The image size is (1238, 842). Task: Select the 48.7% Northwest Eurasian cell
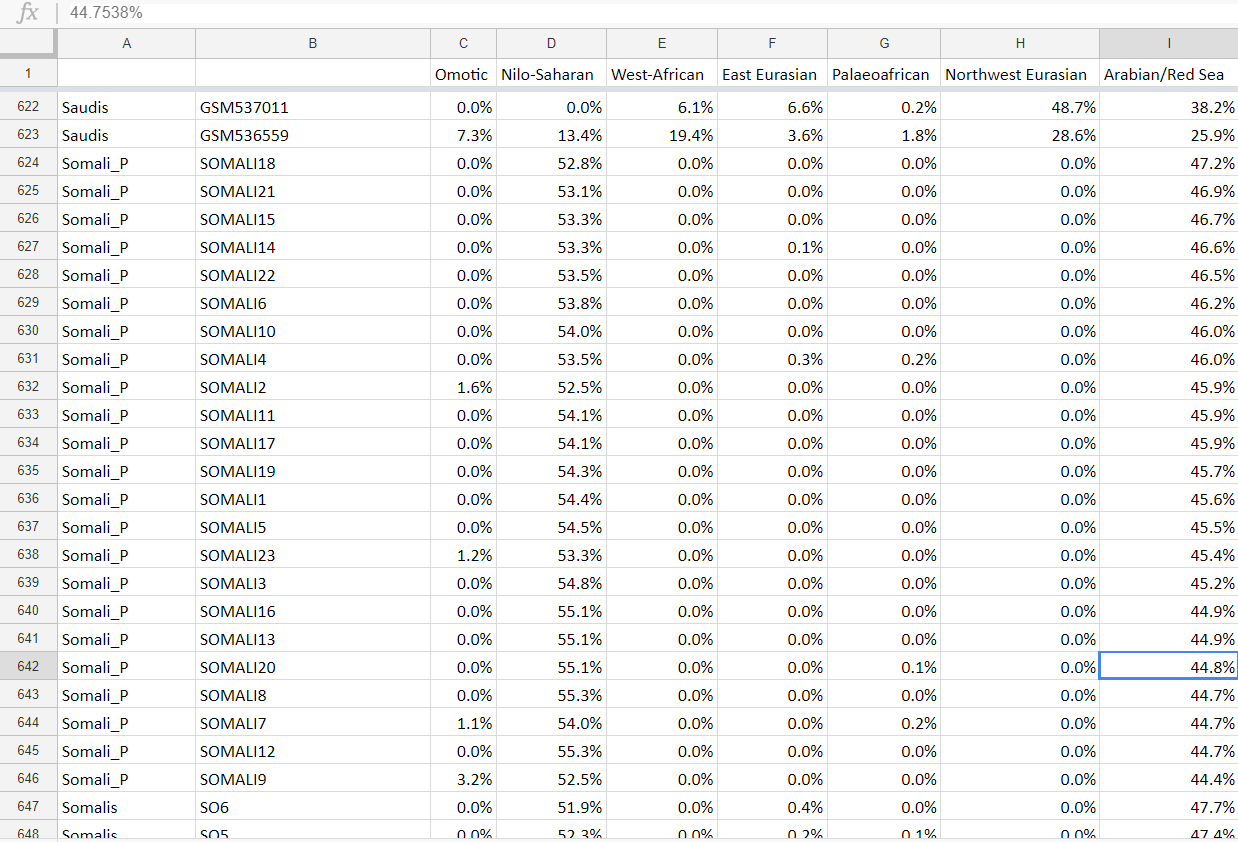(1019, 107)
